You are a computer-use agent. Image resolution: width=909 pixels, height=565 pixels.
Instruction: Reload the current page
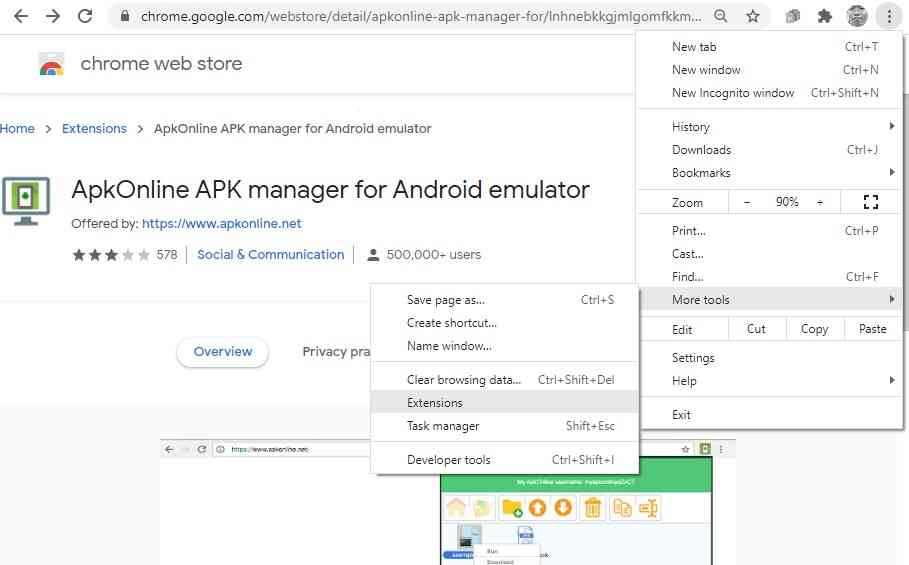click(x=85, y=16)
